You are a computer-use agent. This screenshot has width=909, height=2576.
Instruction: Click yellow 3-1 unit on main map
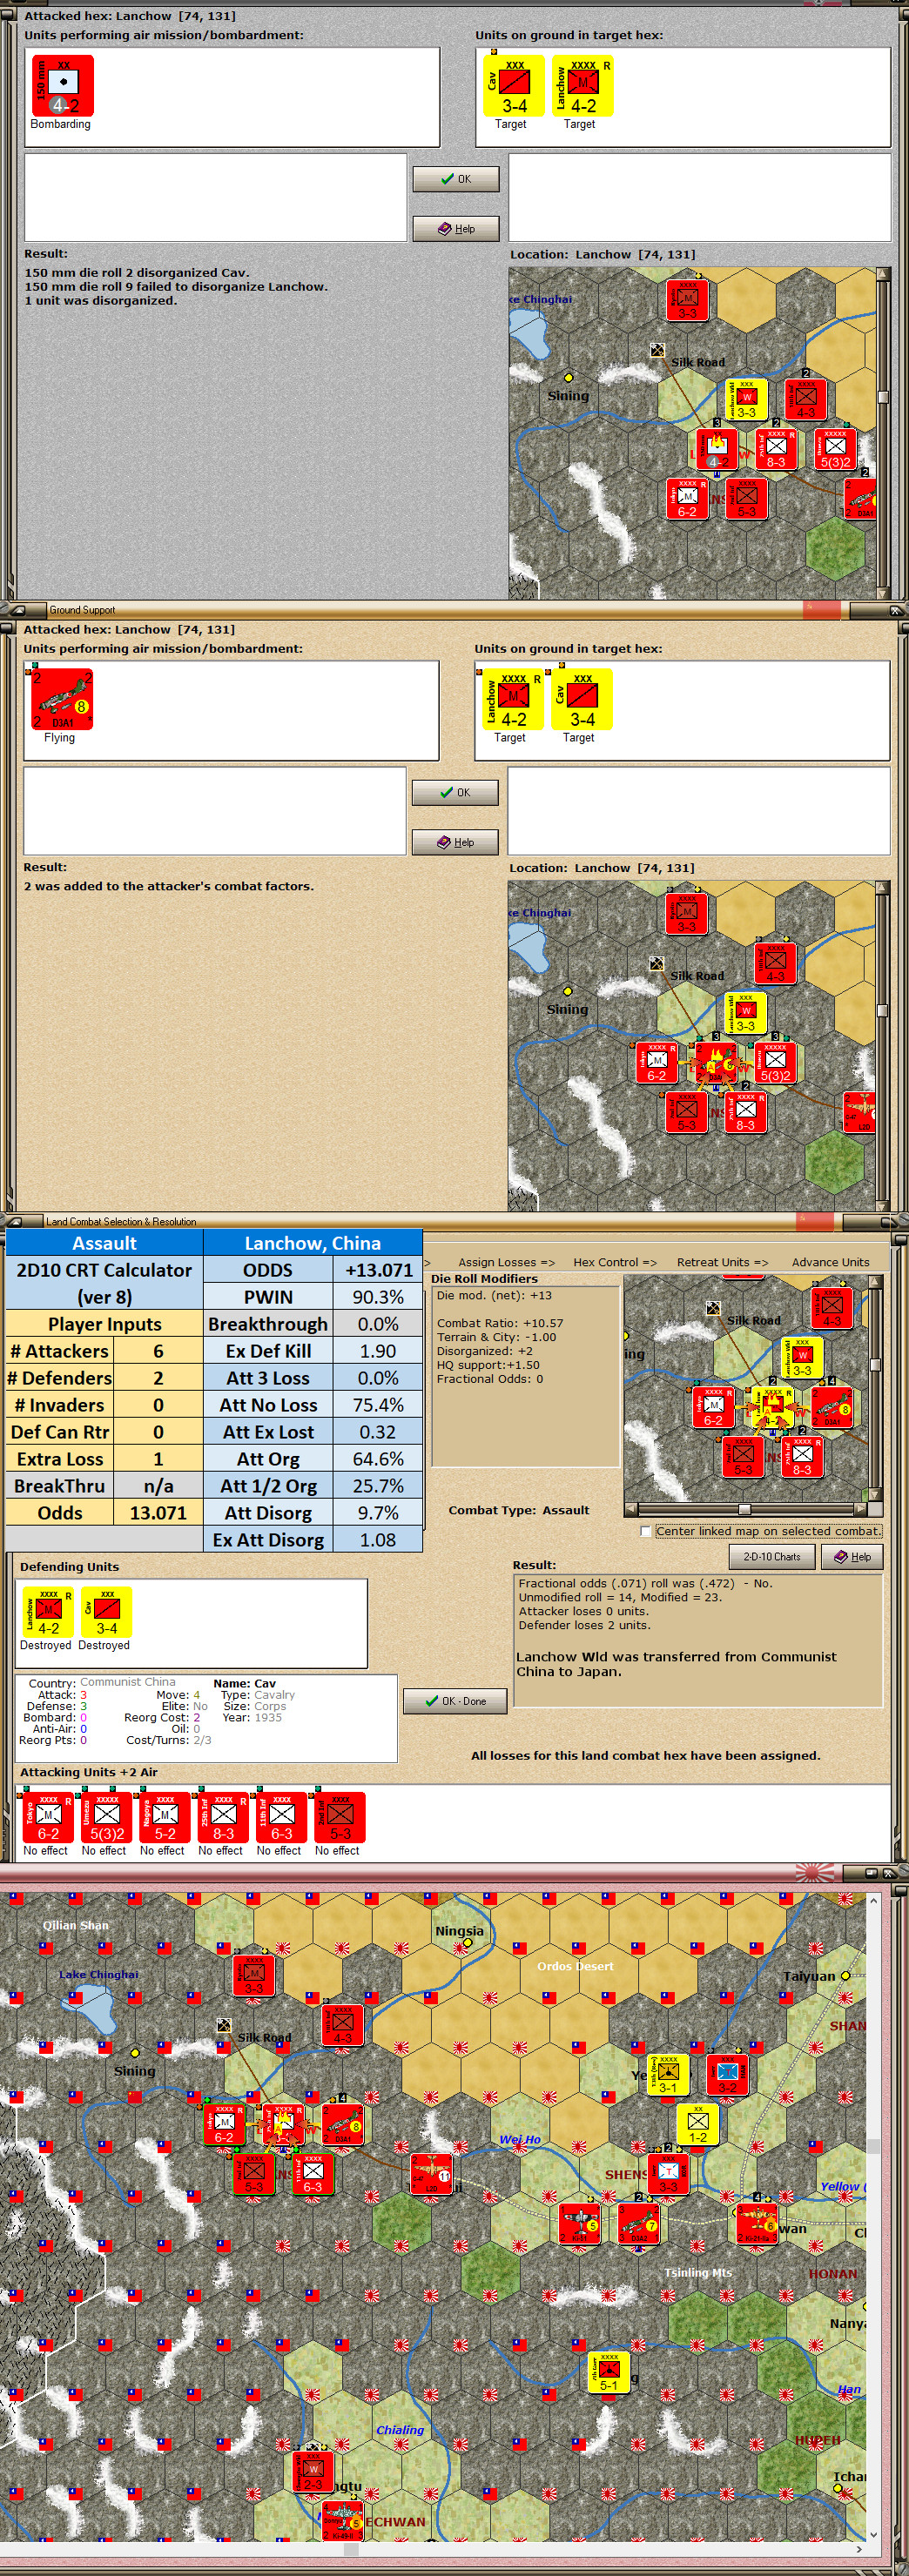667,2073
